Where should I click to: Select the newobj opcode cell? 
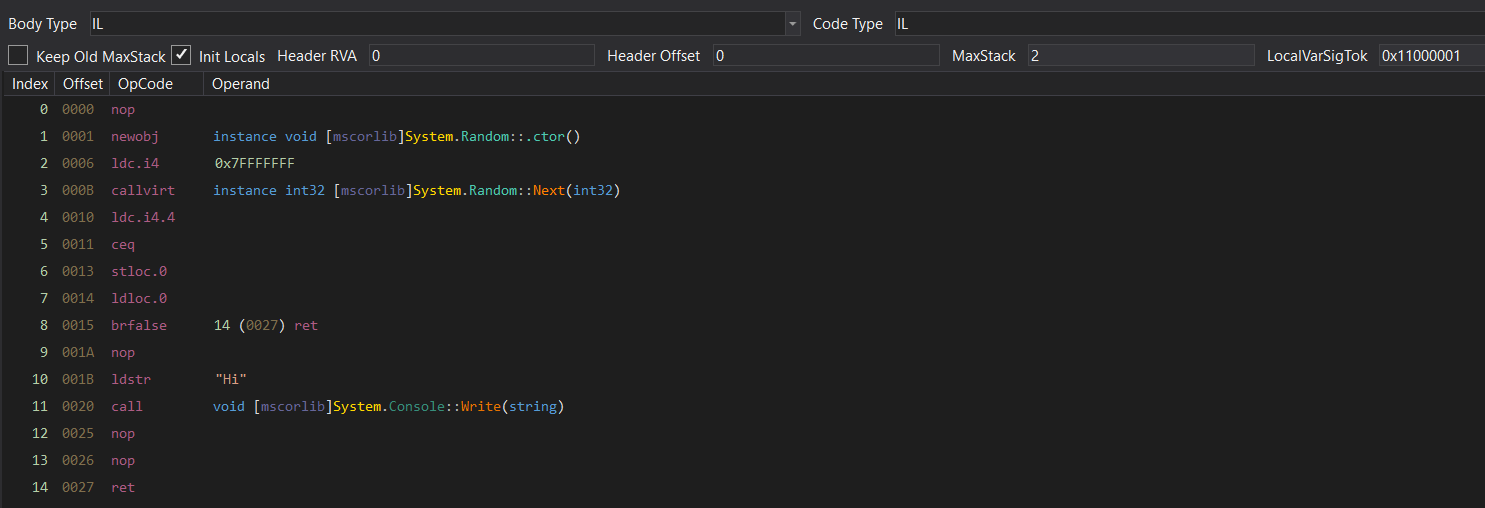(x=135, y=136)
